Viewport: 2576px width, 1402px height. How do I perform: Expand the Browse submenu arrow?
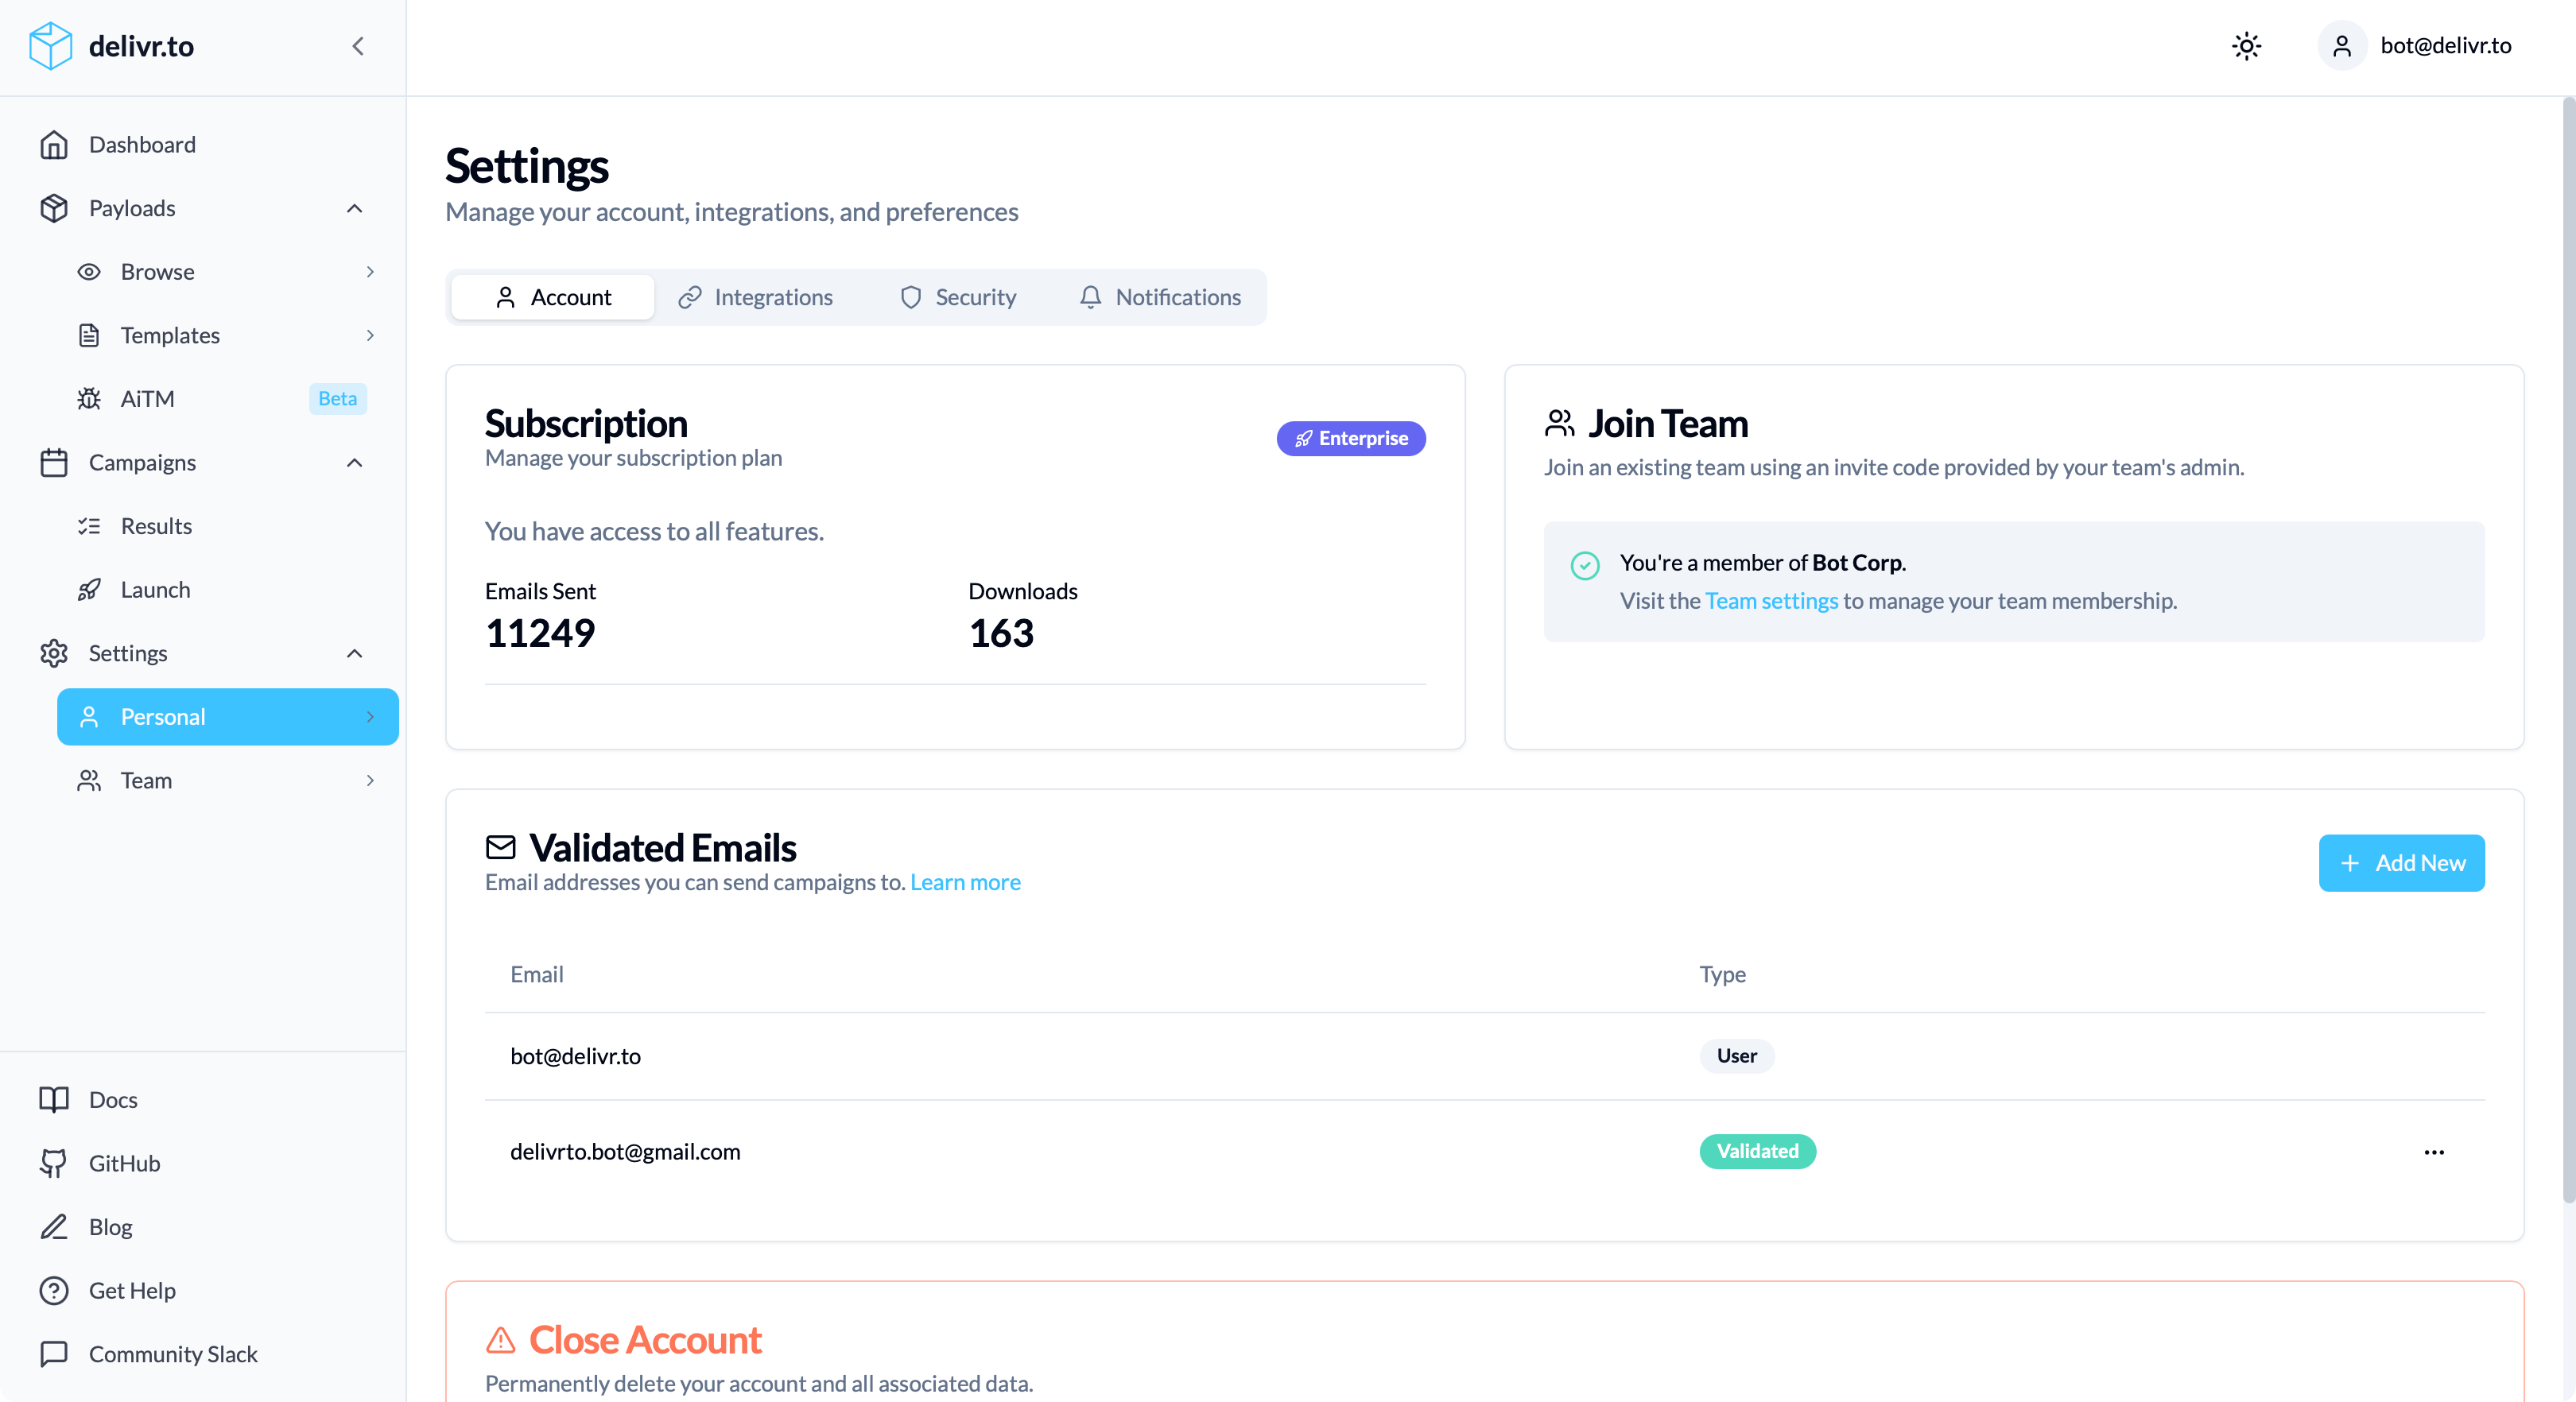tap(370, 272)
